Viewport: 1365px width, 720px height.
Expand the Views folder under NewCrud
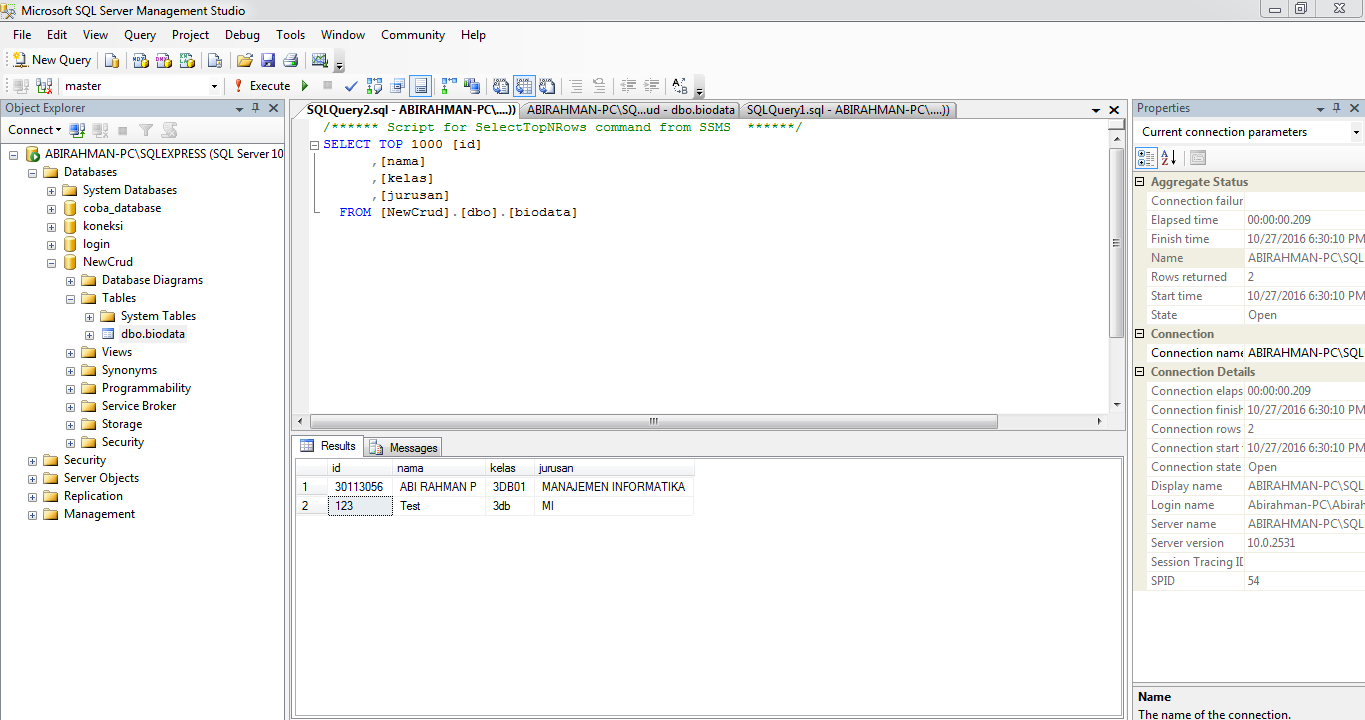tap(69, 352)
